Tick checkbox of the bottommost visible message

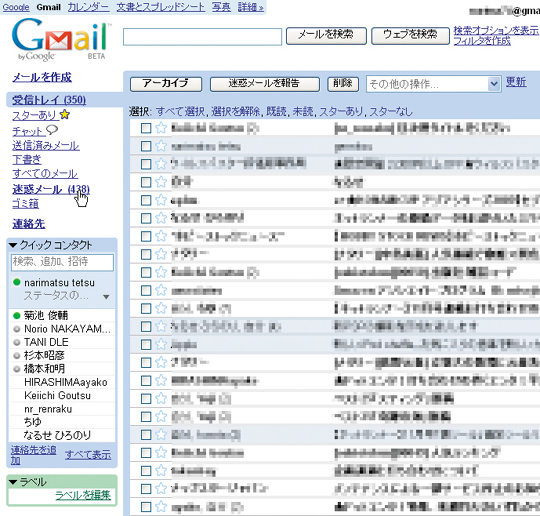[146, 506]
